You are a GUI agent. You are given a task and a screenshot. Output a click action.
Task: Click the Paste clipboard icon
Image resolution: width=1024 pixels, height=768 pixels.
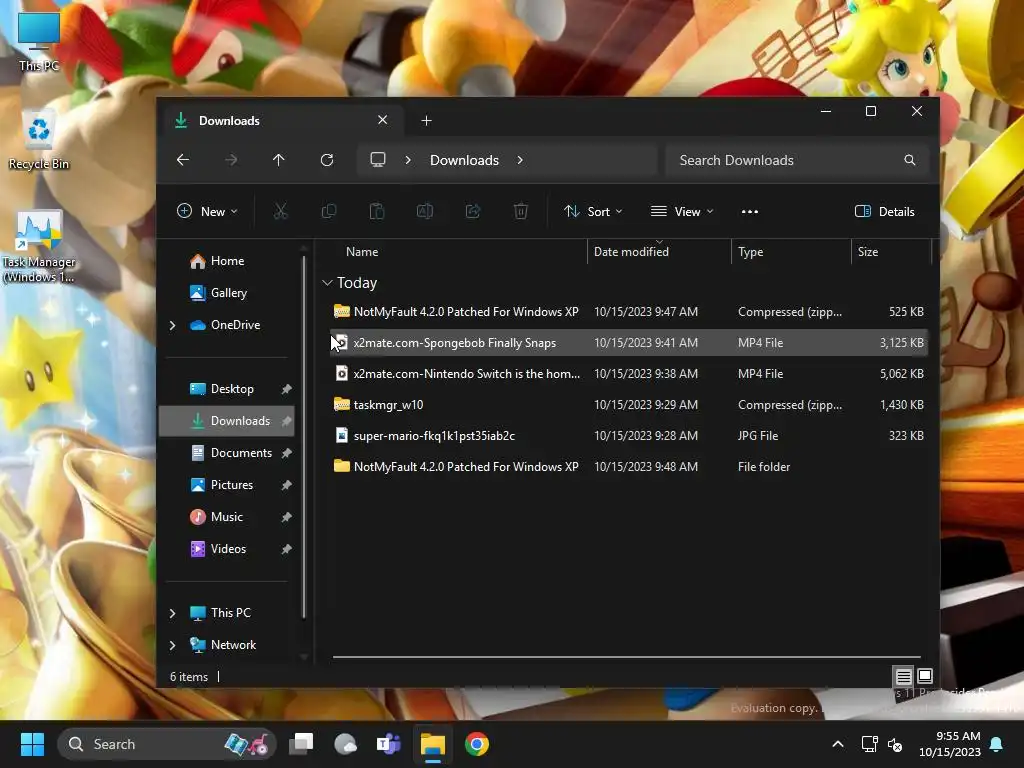(377, 212)
